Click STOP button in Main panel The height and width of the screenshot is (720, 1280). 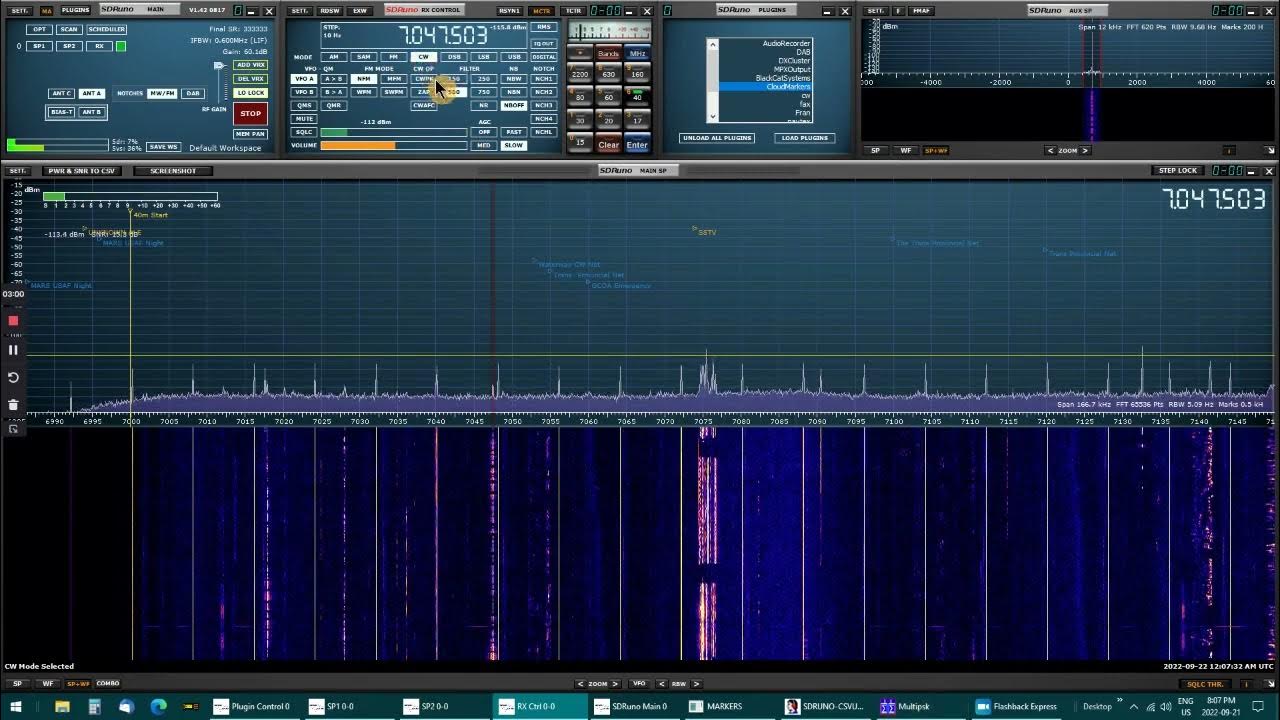point(250,113)
